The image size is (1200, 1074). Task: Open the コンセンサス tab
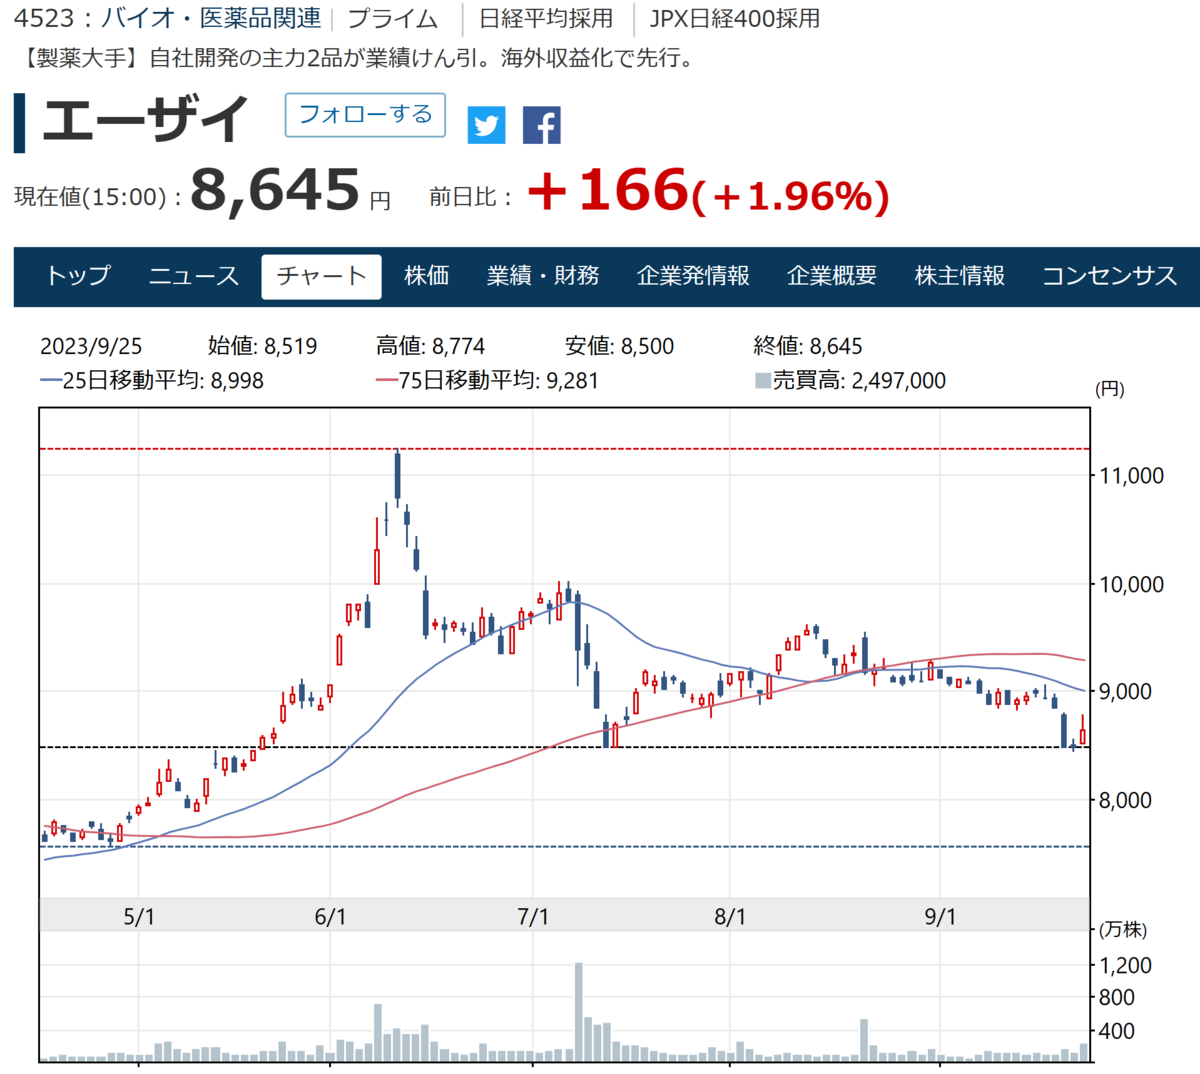pyautogui.click(x=1110, y=276)
